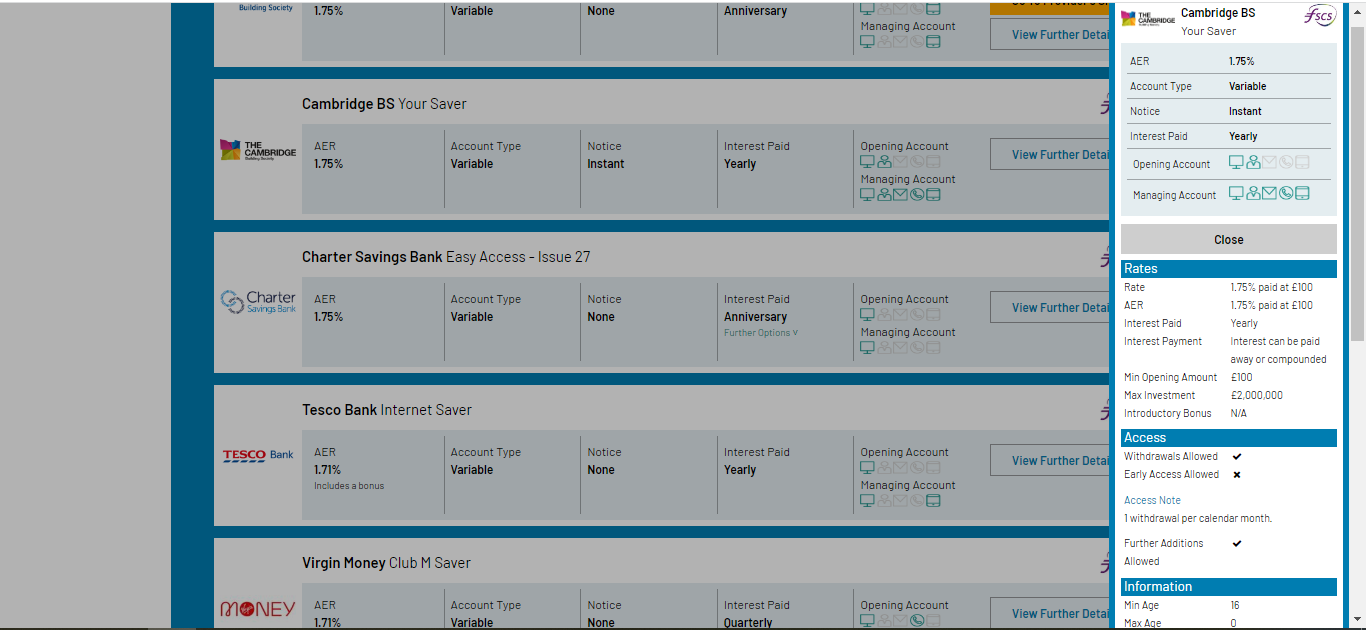Screen dimensions: 1368x630
Task: Click the 'Virgin Money Club M Saver' heading
Action: (x=386, y=563)
